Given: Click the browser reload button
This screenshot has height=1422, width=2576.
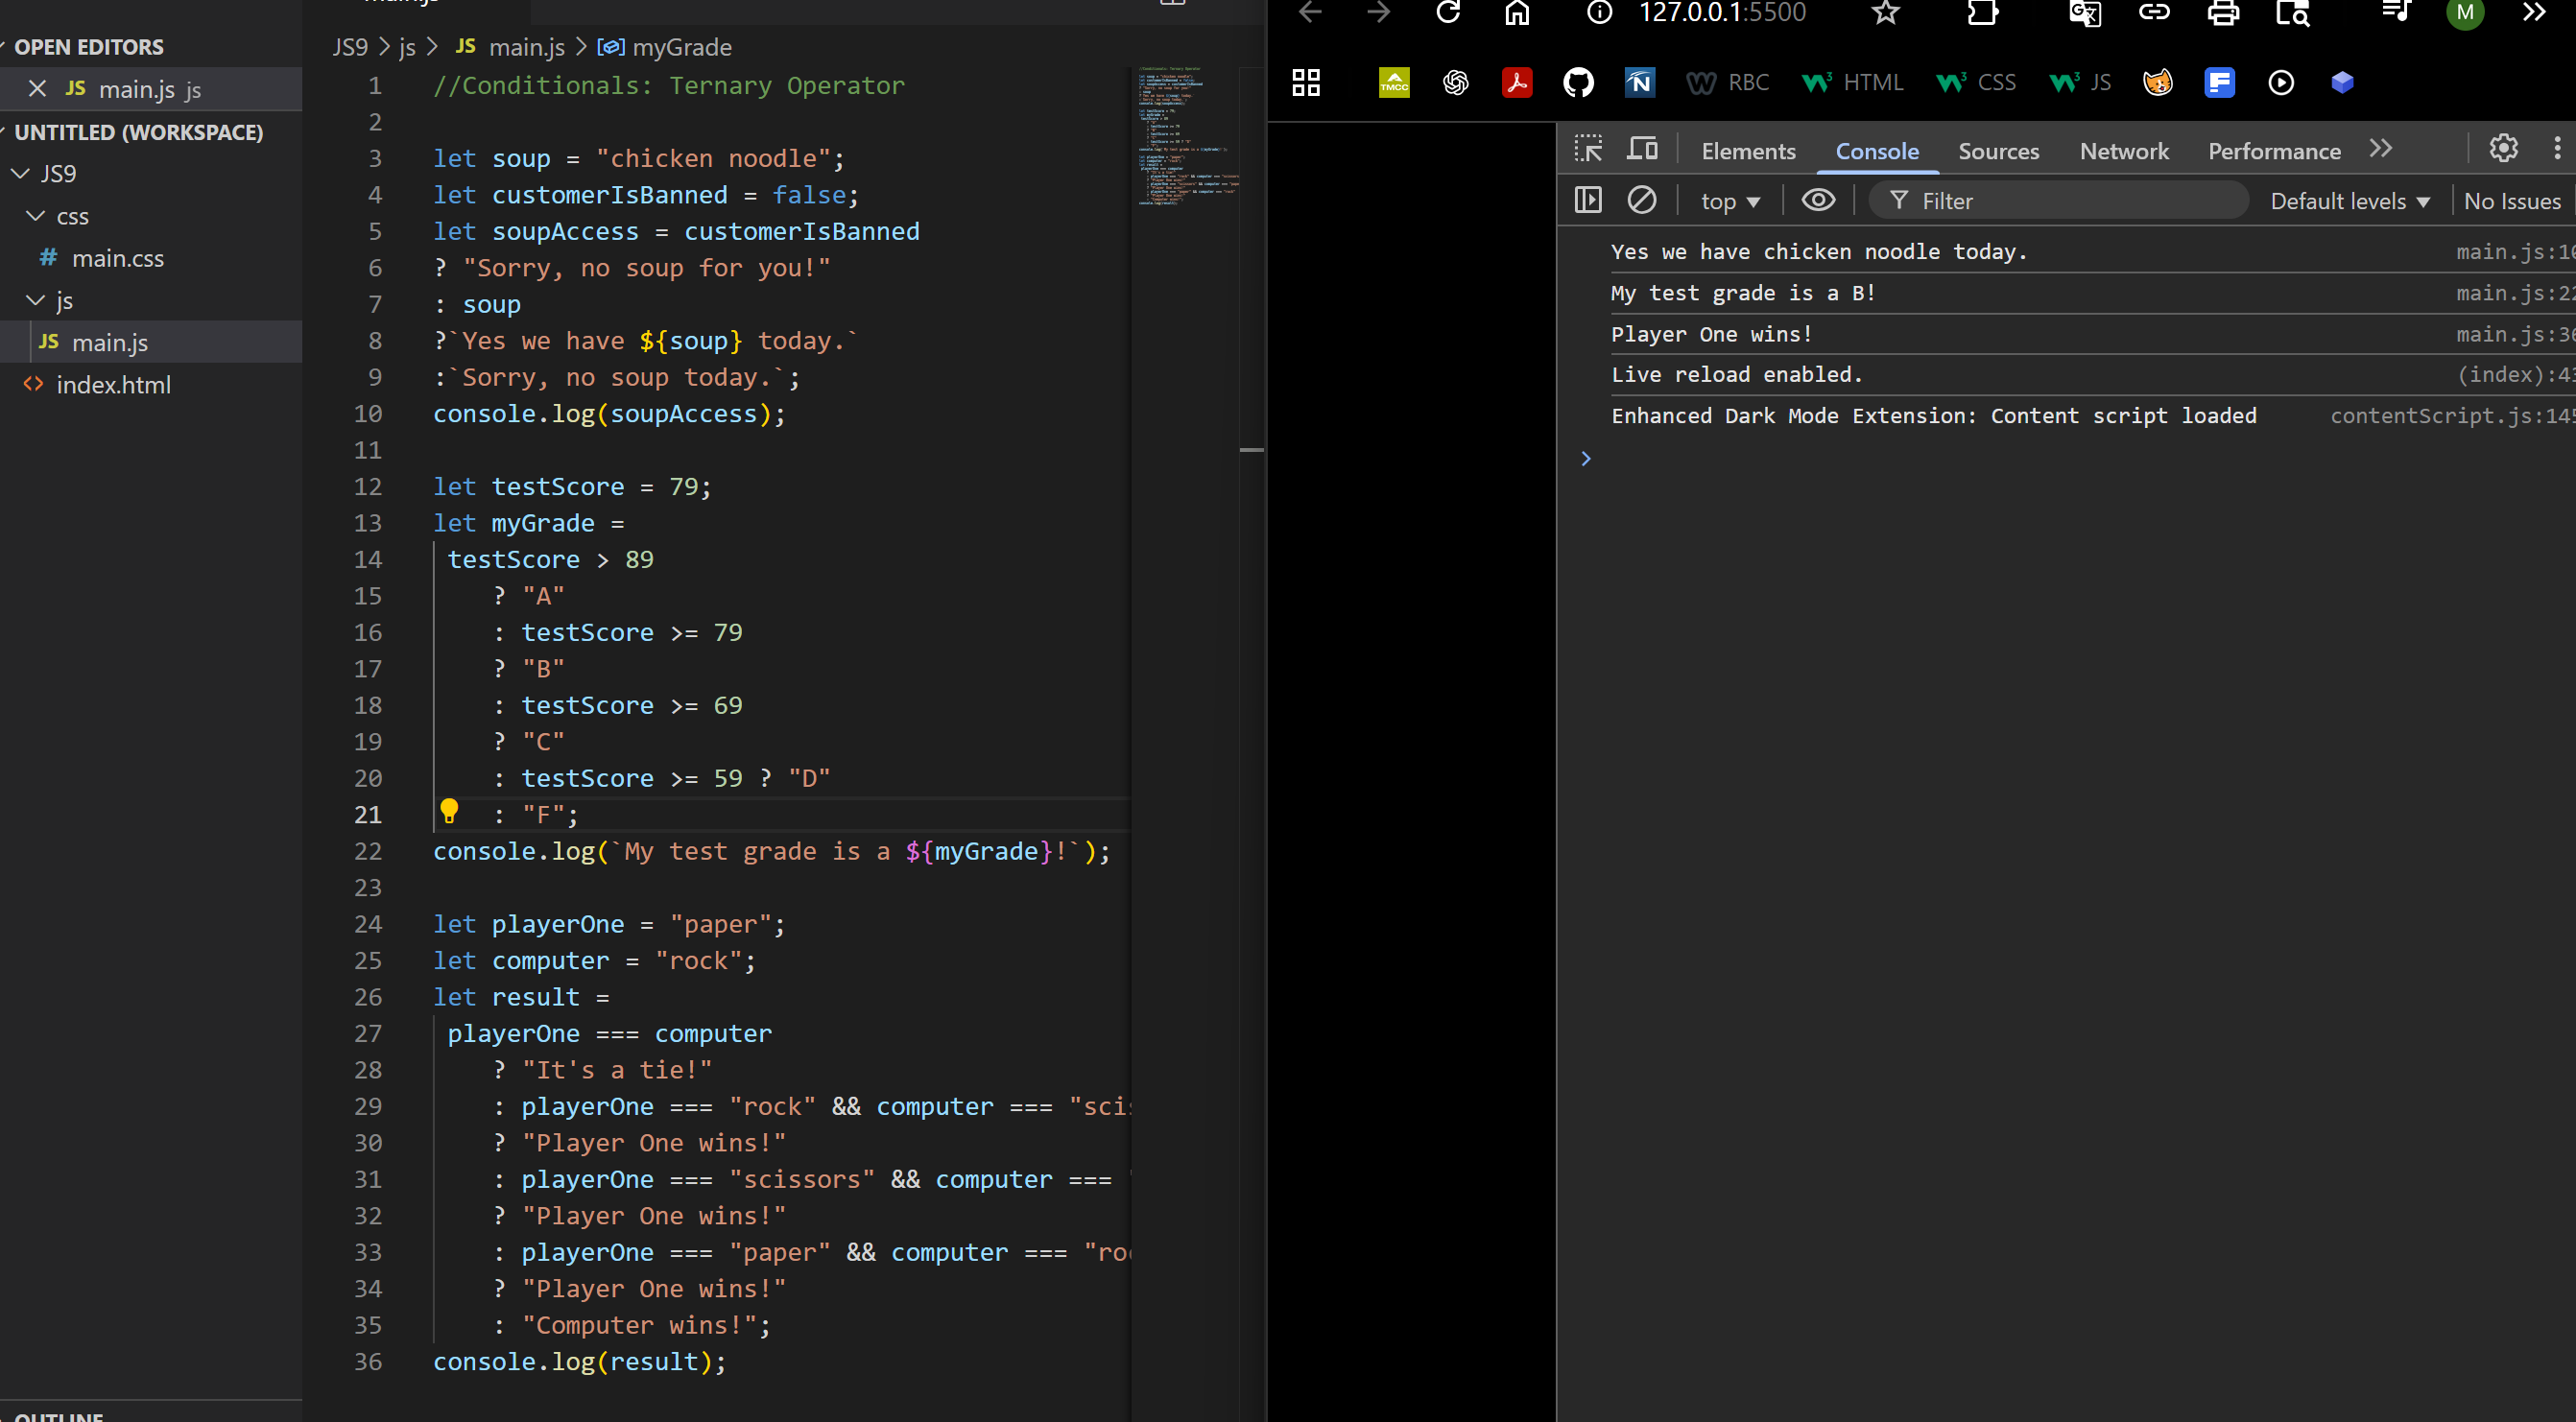Looking at the screenshot, I should [1448, 13].
